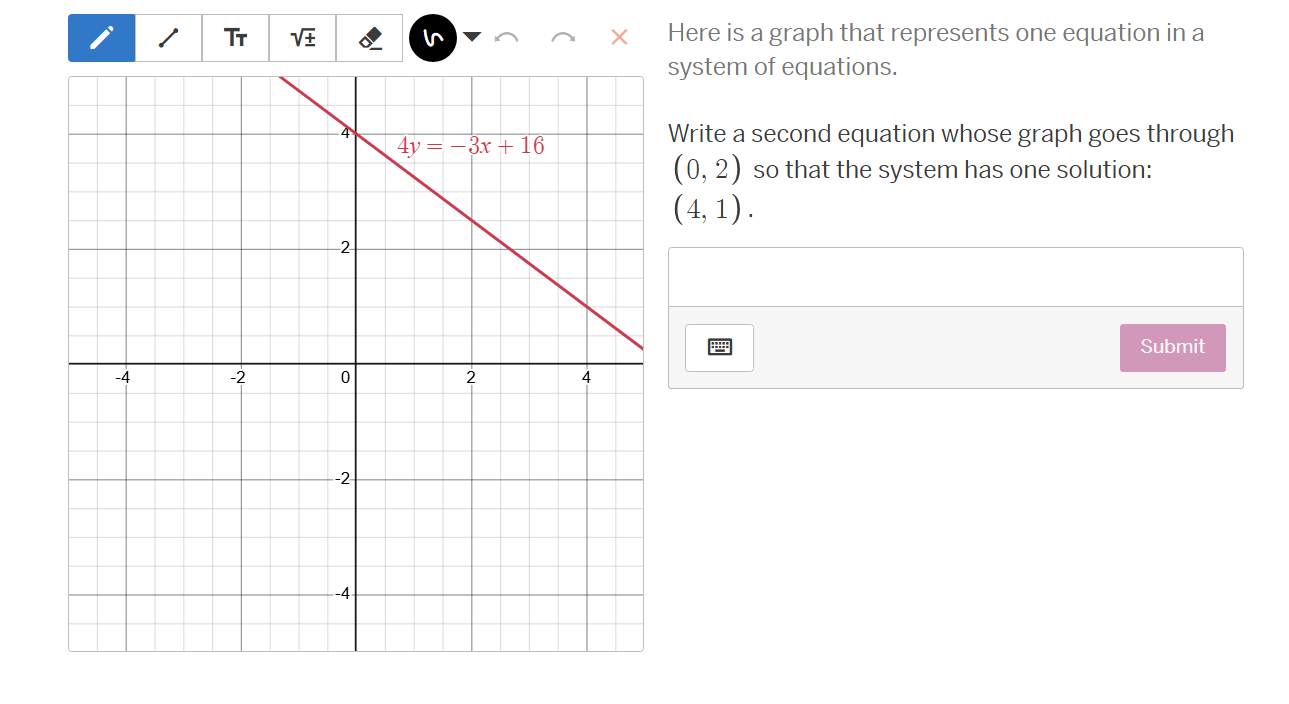Click the origin of the graph
Image resolution: width=1289 pixels, height=704 pixels.
pos(357,363)
